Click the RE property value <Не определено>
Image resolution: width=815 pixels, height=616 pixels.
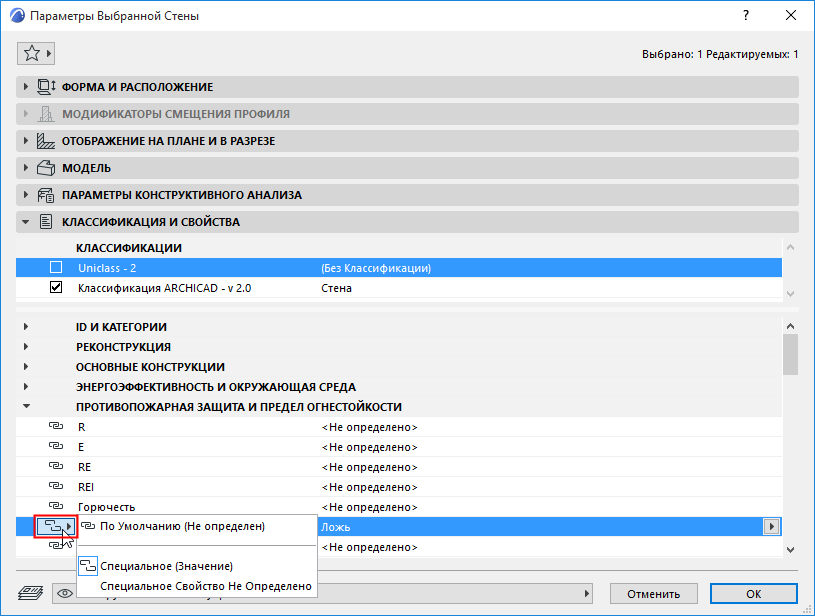click(x=370, y=467)
